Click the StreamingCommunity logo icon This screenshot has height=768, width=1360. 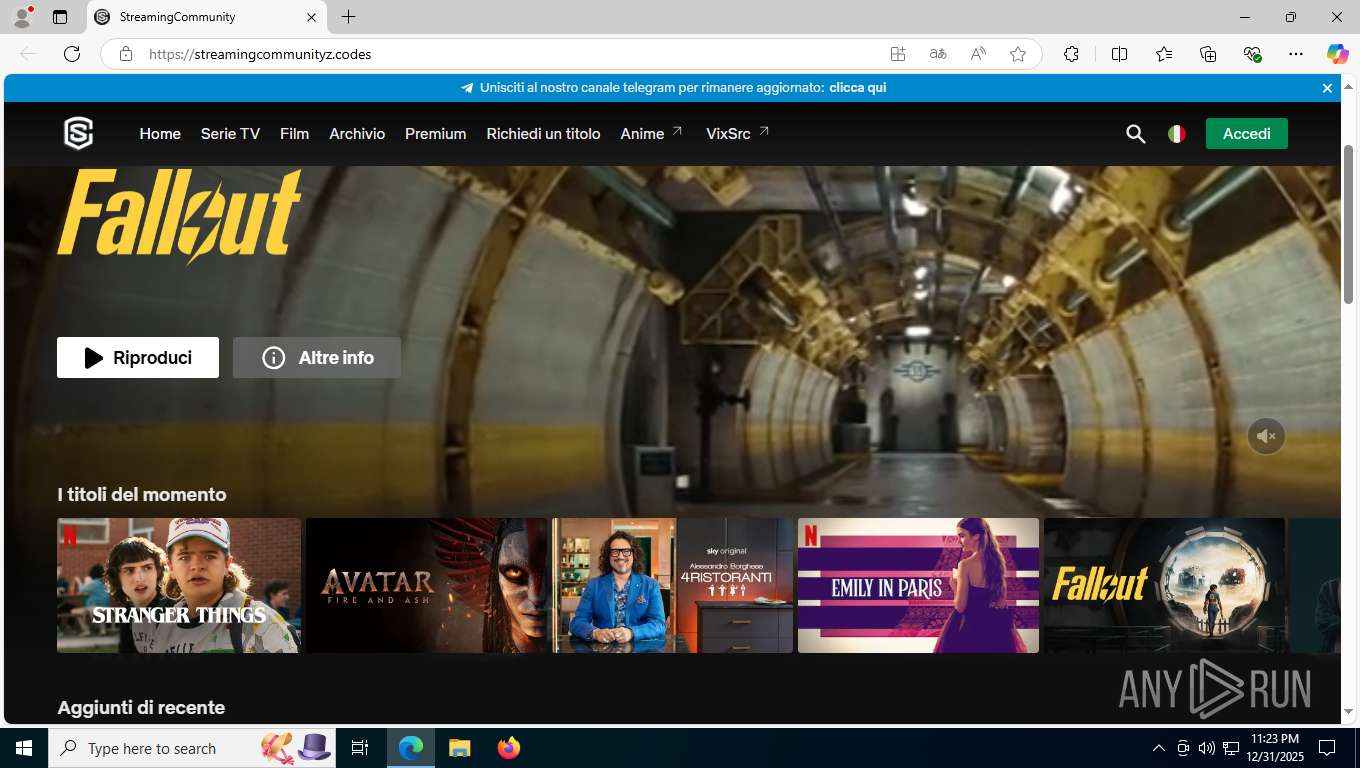78,133
